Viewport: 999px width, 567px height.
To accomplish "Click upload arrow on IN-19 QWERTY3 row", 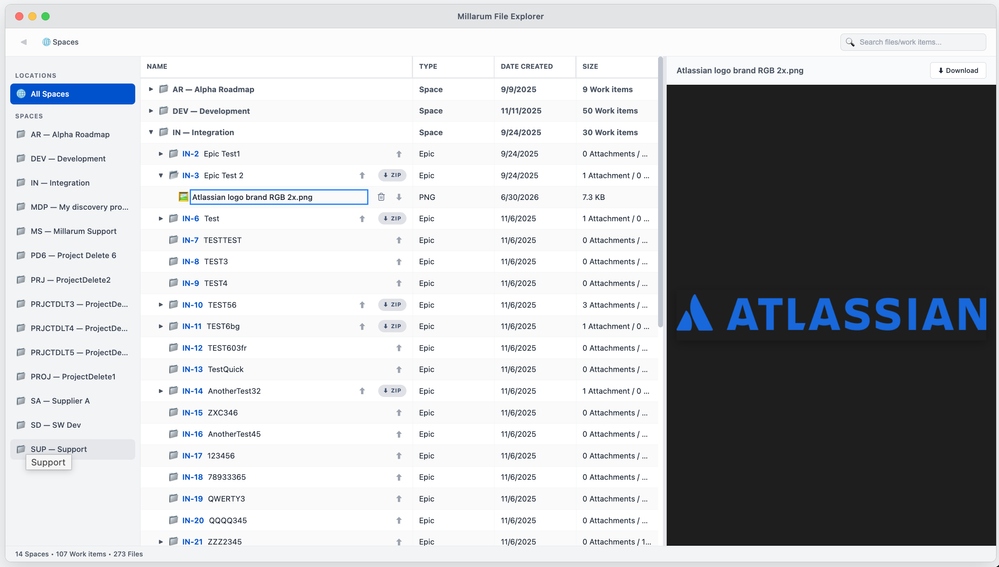I will [399, 499].
